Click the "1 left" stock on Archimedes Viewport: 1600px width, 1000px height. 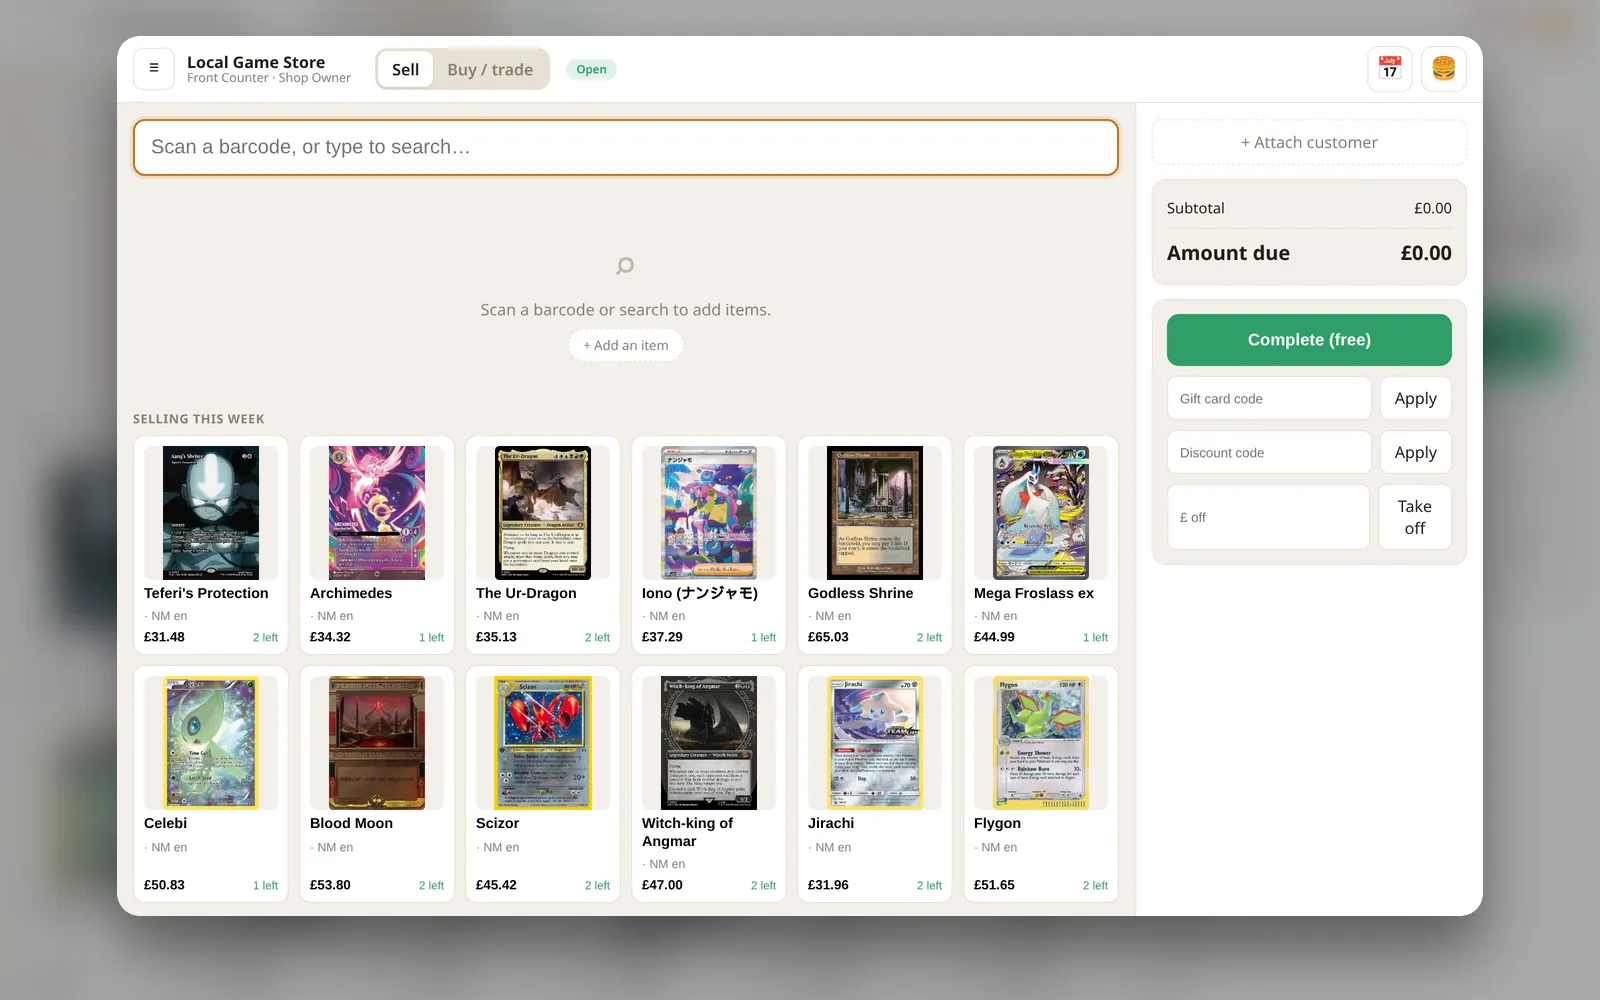[431, 637]
